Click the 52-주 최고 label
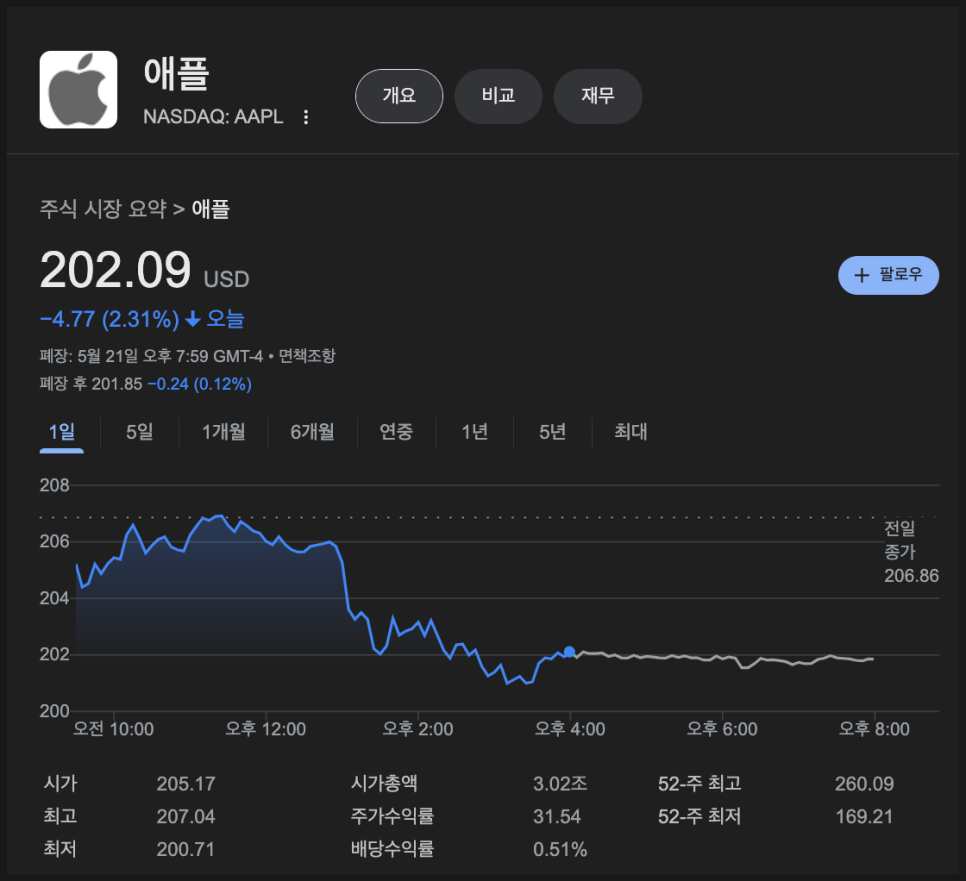Screen dimensions: 966x881 [x=699, y=784]
